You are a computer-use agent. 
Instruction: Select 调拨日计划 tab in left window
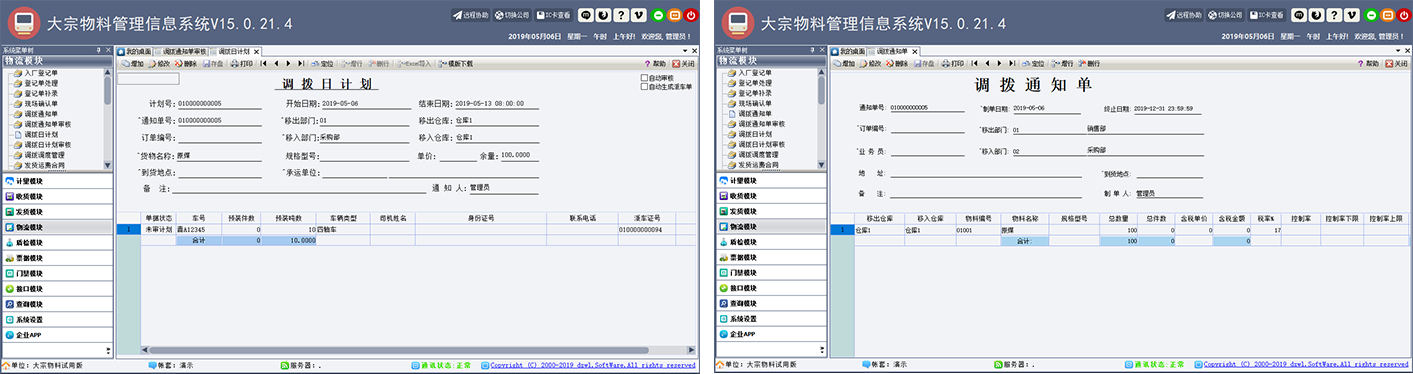pyautogui.click(x=234, y=50)
